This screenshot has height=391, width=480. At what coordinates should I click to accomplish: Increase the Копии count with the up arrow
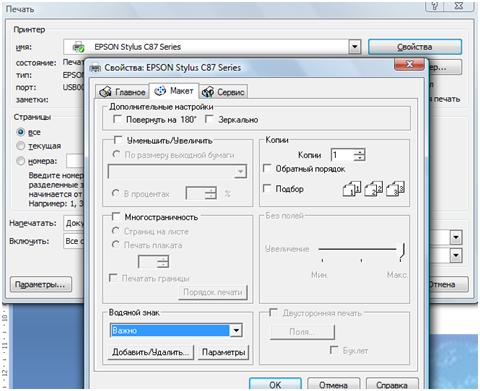tap(359, 152)
